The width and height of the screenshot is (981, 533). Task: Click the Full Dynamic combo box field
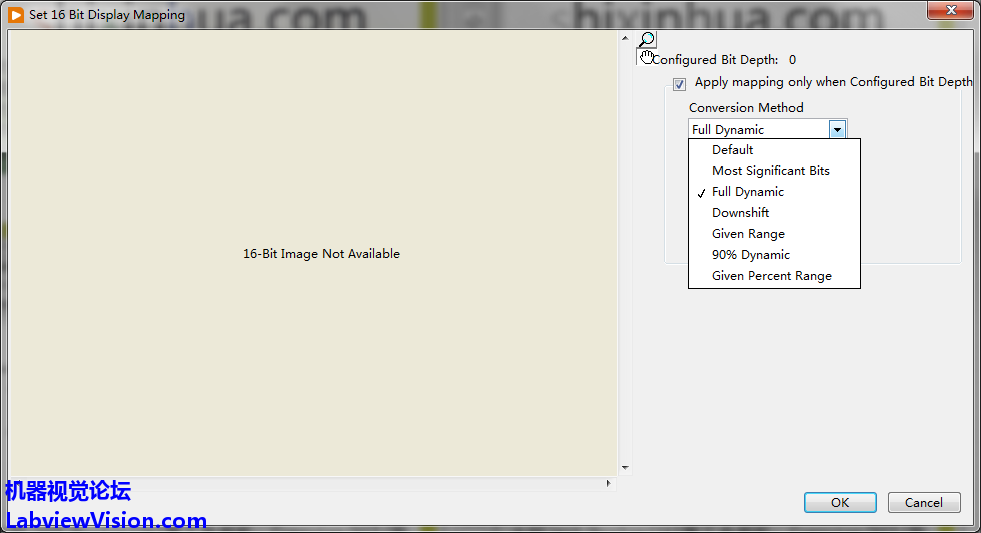tap(758, 129)
